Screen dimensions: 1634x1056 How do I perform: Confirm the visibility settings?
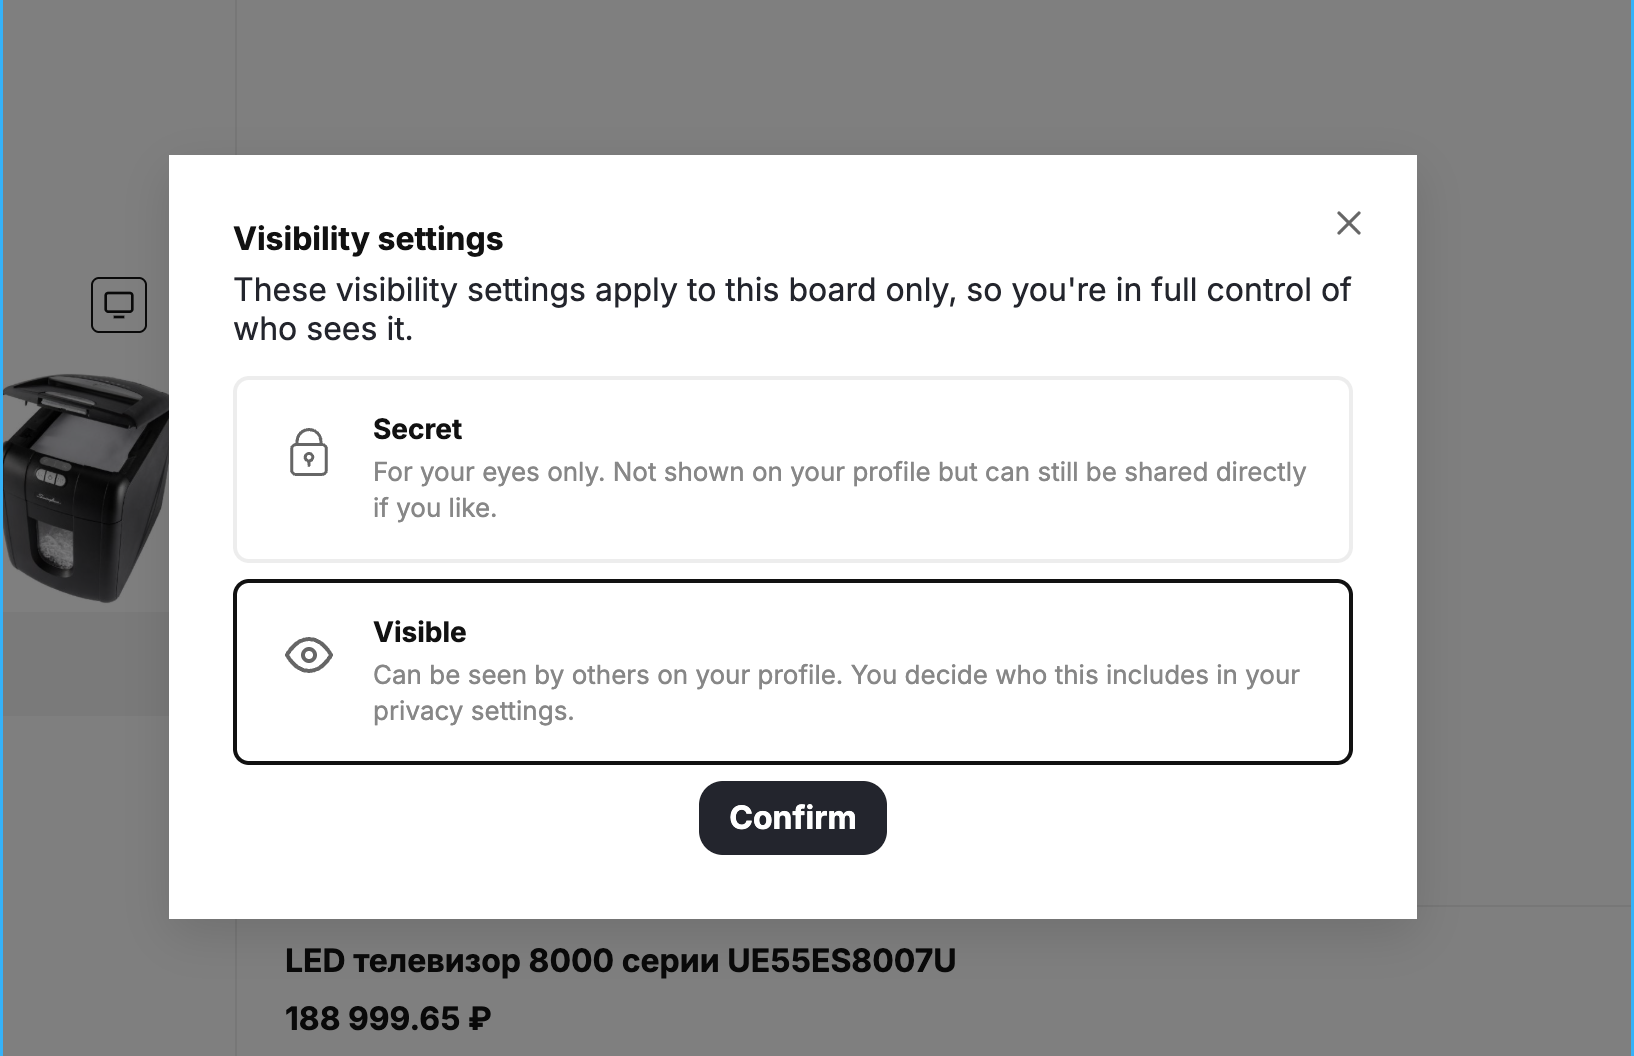pos(792,818)
